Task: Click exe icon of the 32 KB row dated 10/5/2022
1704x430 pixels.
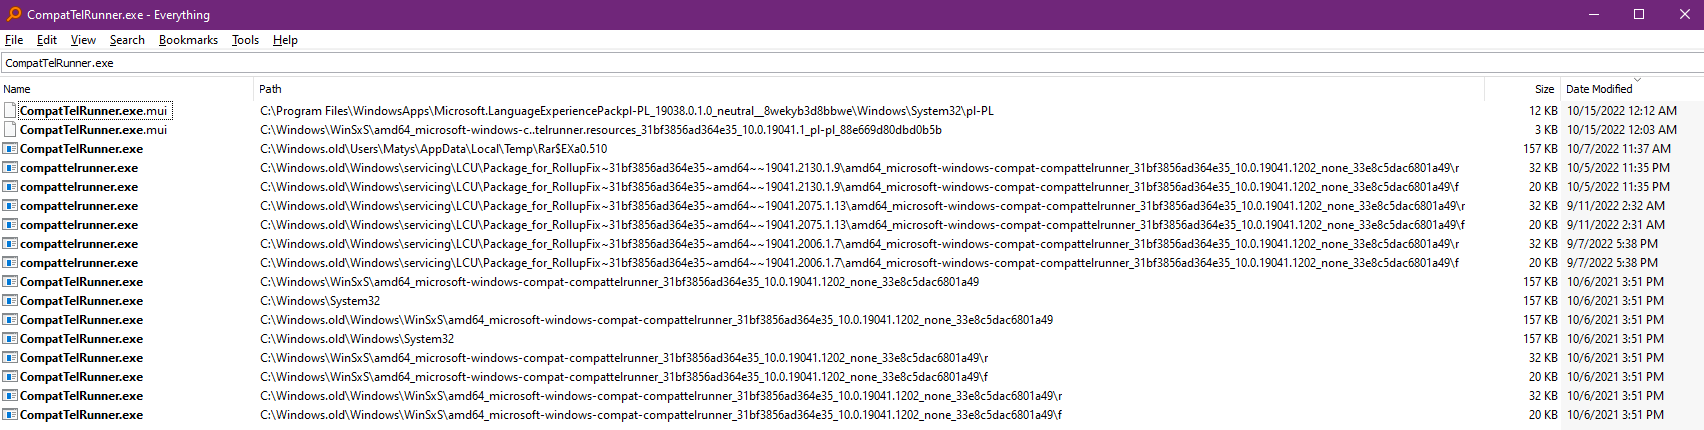Action: coord(10,168)
